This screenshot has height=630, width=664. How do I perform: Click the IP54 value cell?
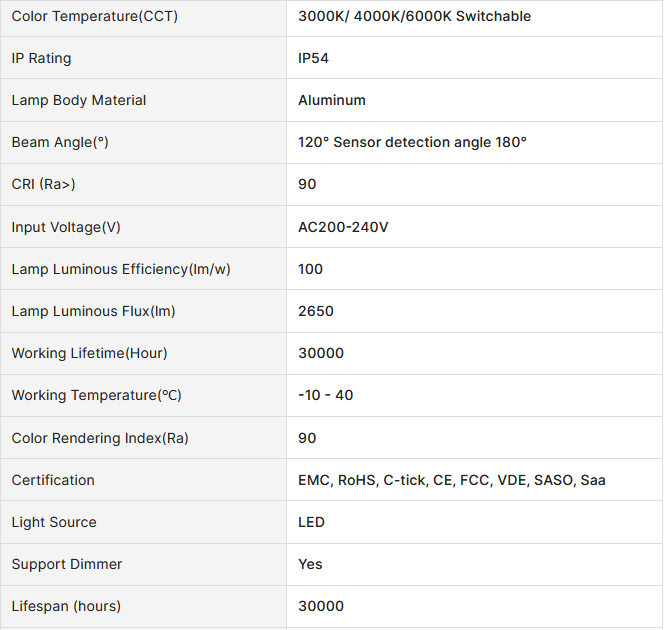[x=313, y=58]
